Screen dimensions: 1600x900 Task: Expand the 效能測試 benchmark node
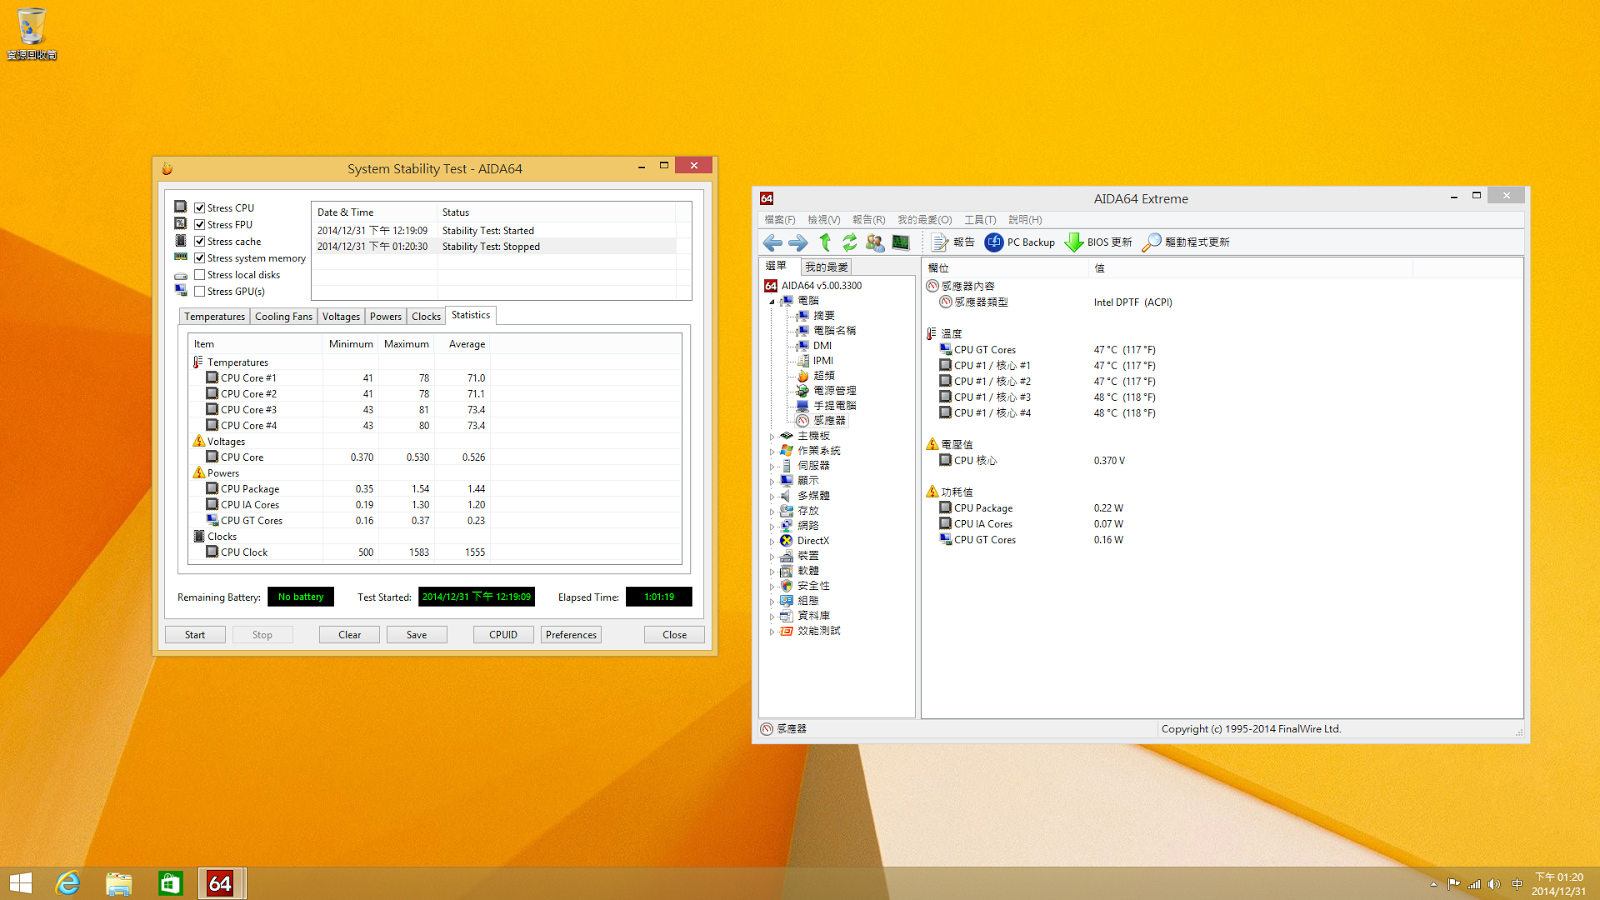(x=772, y=631)
